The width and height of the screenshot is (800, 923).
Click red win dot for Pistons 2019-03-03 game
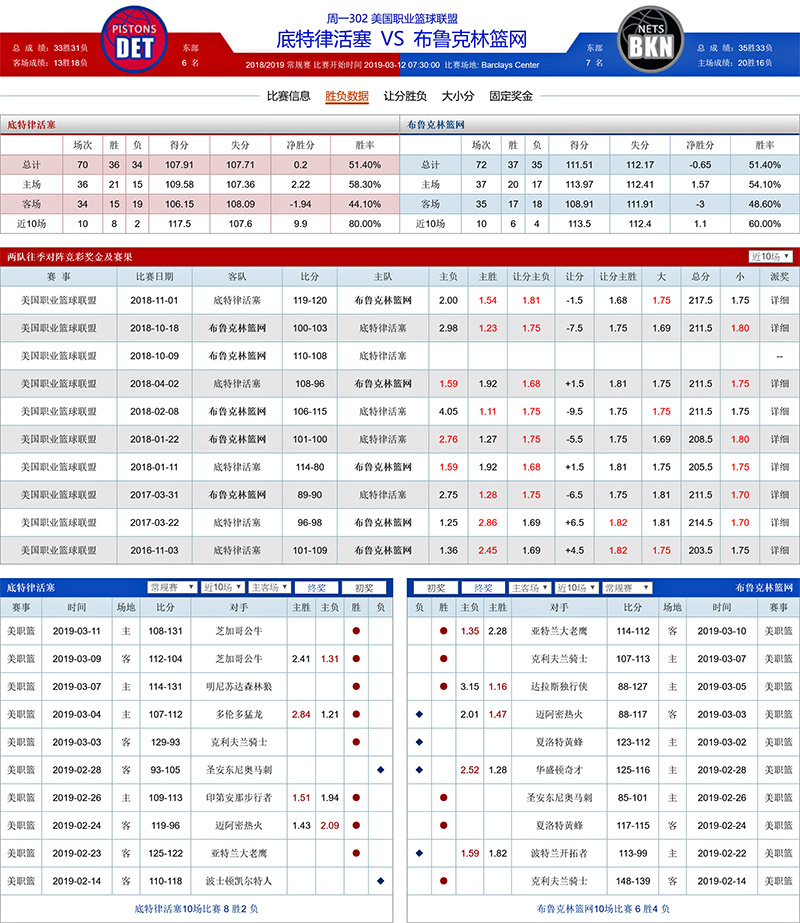point(356,742)
